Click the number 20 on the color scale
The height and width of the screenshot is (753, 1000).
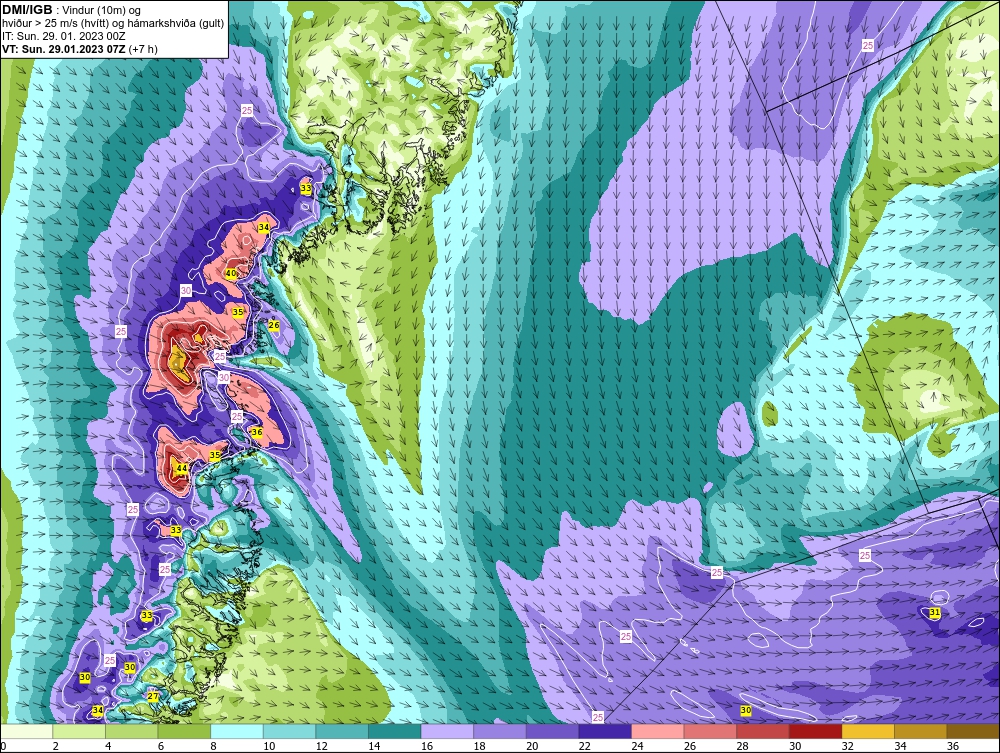[x=532, y=746]
